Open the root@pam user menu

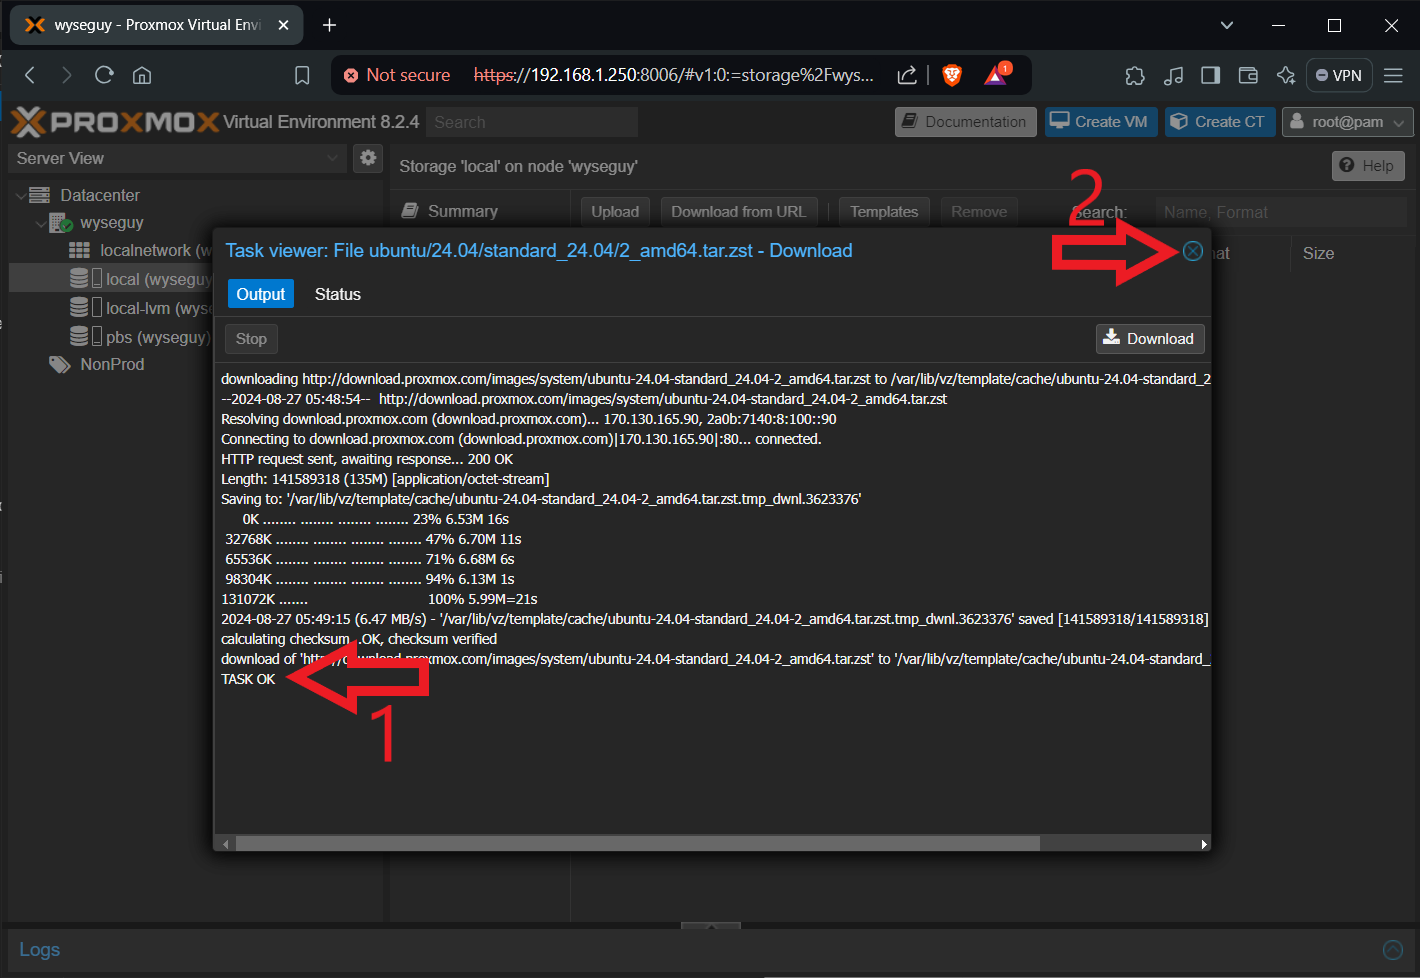pos(1347,122)
